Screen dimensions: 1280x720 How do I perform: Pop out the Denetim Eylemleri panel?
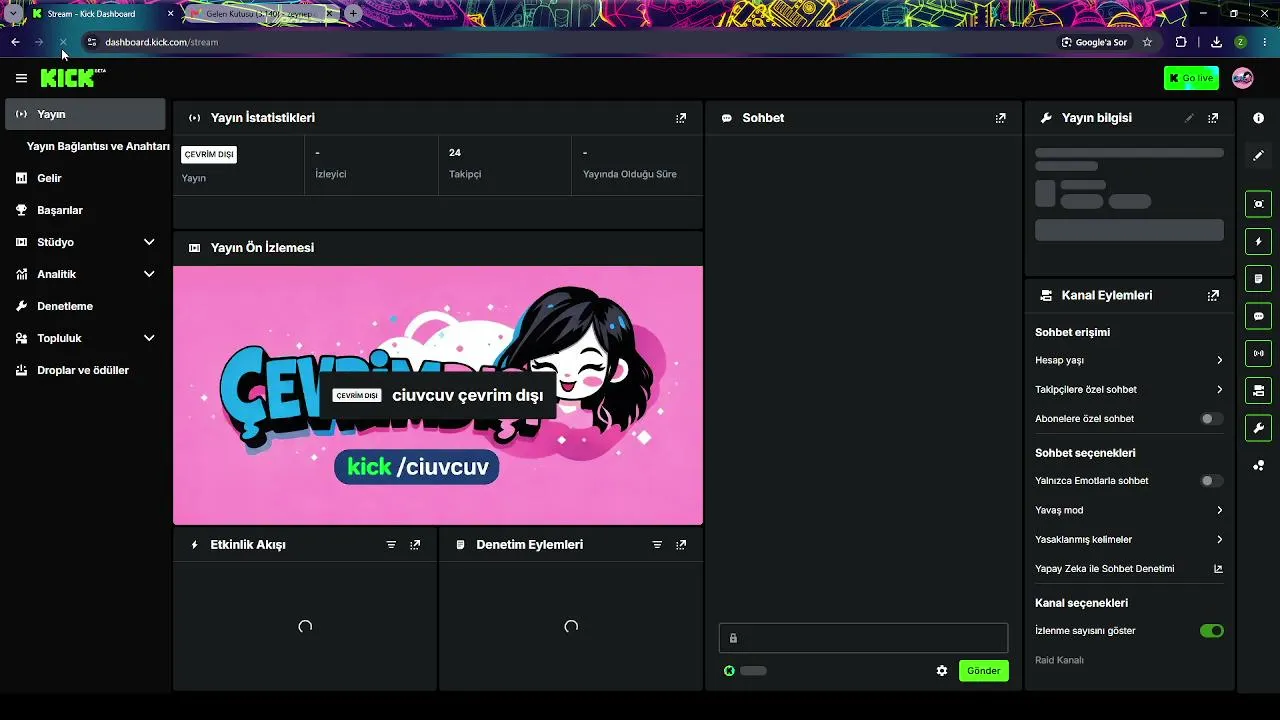click(x=681, y=545)
